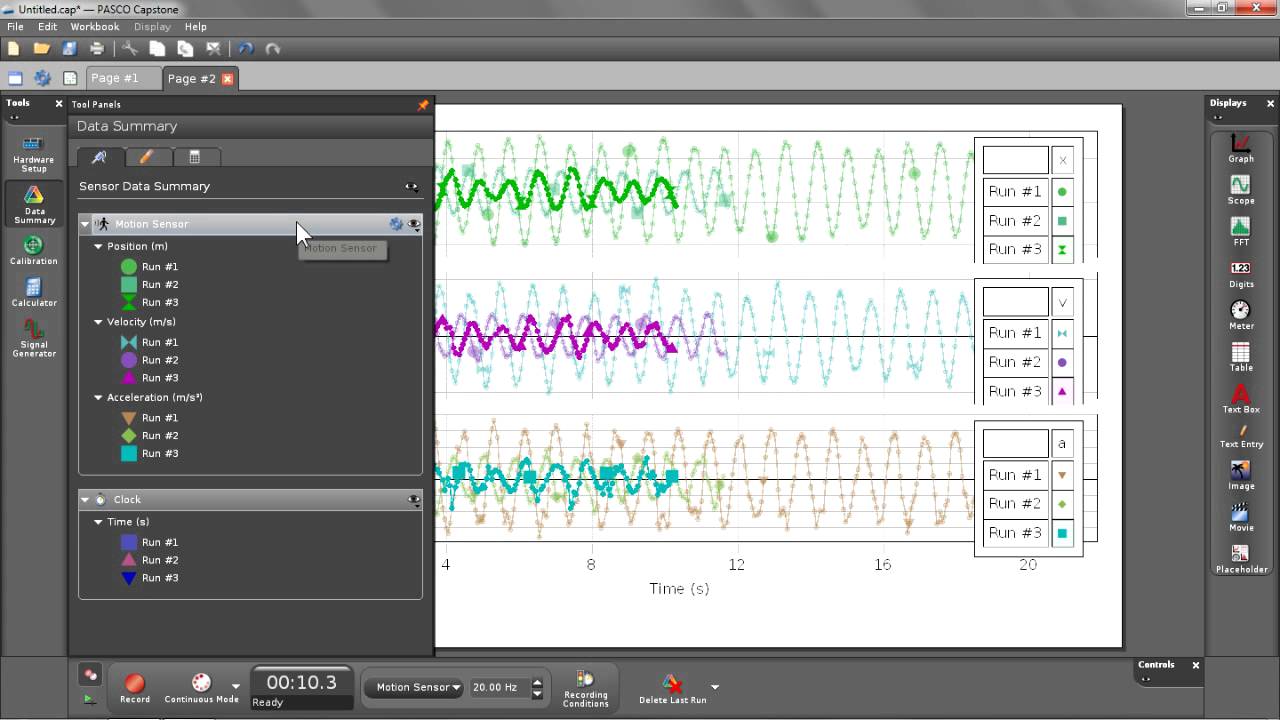Toggle Motion Sensor visibility eye

point(414,224)
